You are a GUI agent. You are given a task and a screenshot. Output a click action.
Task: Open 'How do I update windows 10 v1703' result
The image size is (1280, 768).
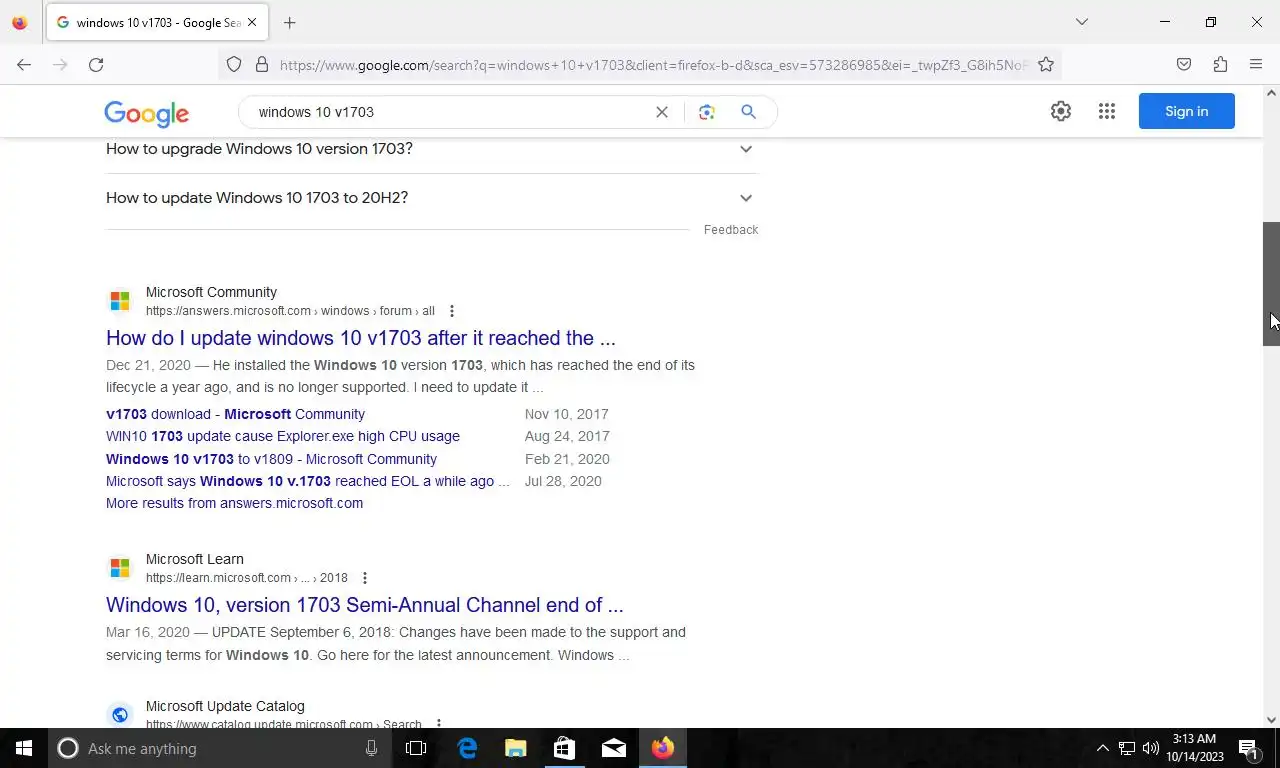[361, 338]
